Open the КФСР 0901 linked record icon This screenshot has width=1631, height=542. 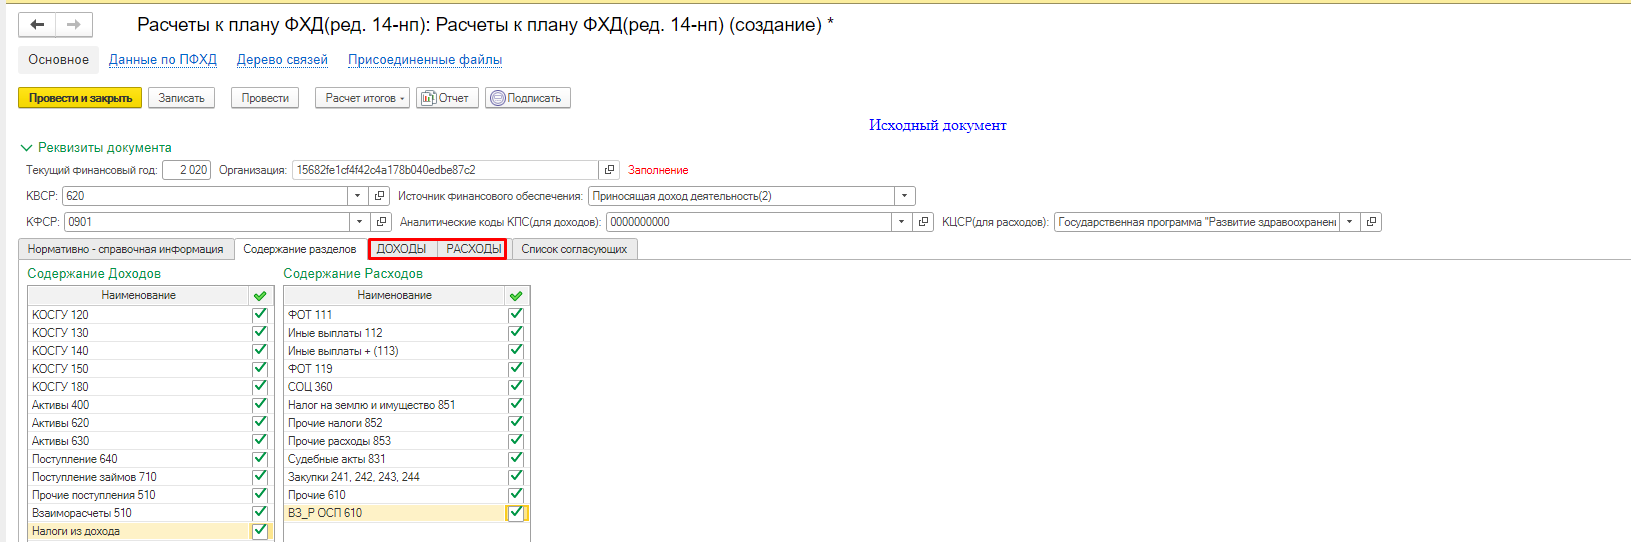381,222
